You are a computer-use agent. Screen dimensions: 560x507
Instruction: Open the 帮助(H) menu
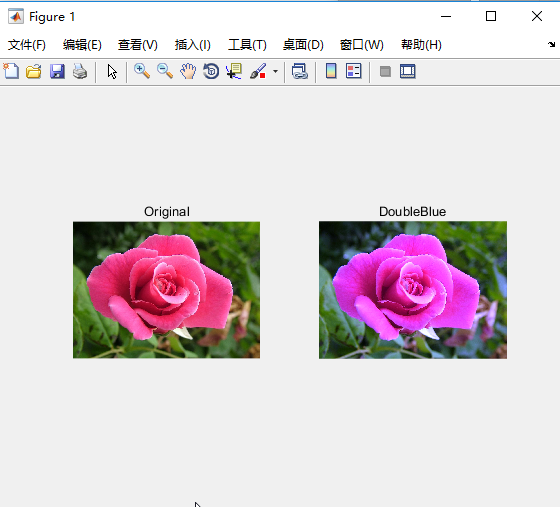pos(421,45)
